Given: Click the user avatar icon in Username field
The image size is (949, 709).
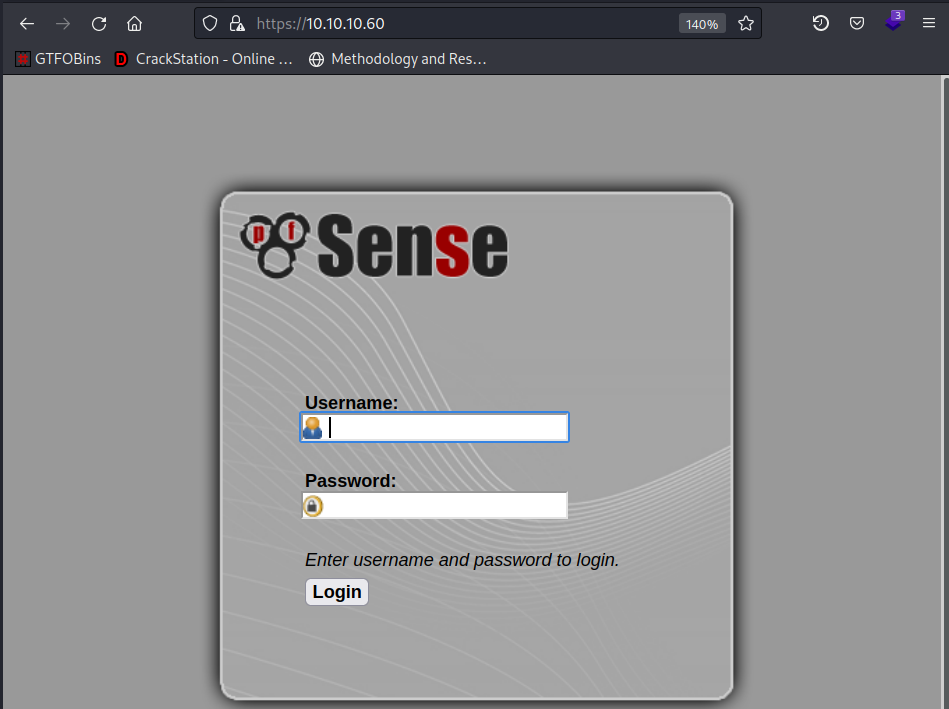Looking at the screenshot, I should click(312, 427).
